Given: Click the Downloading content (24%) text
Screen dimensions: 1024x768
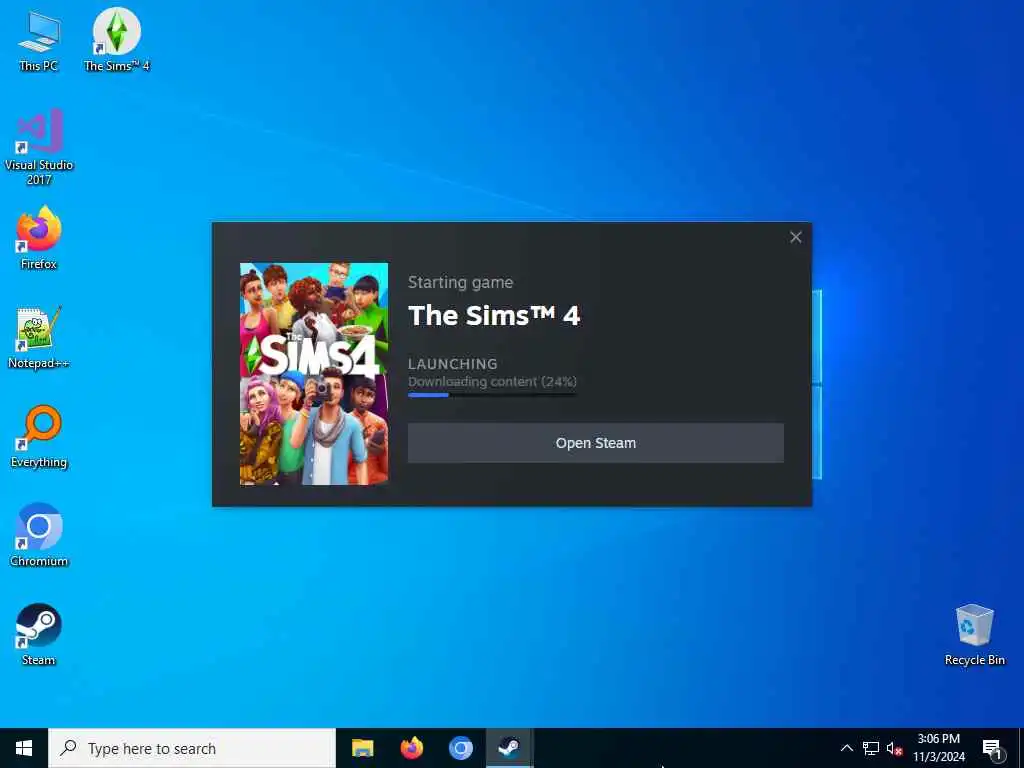Looking at the screenshot, I should click(492, 381).
